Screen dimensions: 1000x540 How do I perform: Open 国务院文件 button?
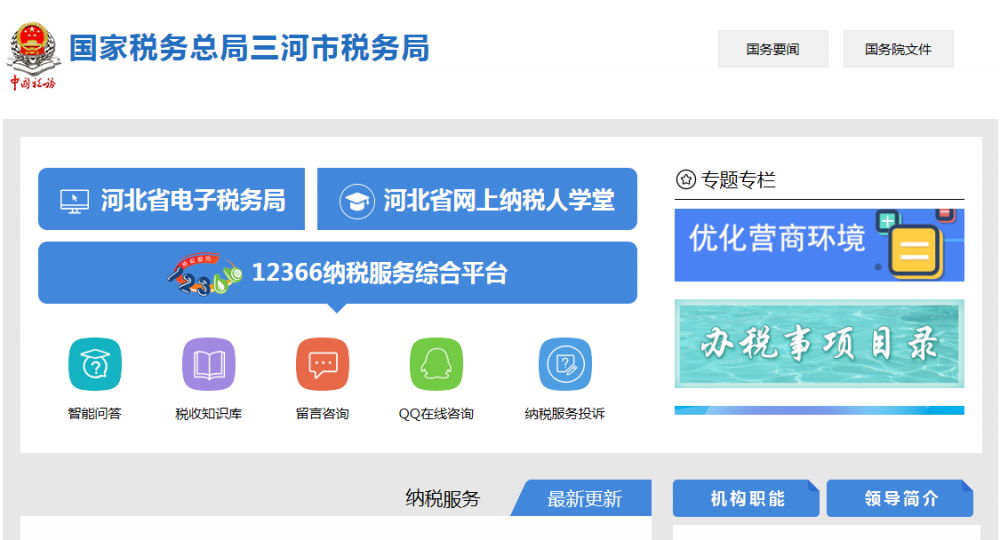tap(897, 49)
